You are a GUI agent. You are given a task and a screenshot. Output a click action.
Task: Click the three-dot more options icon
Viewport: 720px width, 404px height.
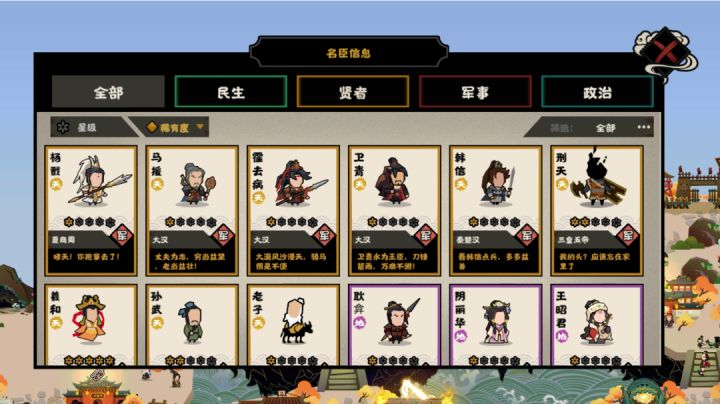tap(644, 127)
